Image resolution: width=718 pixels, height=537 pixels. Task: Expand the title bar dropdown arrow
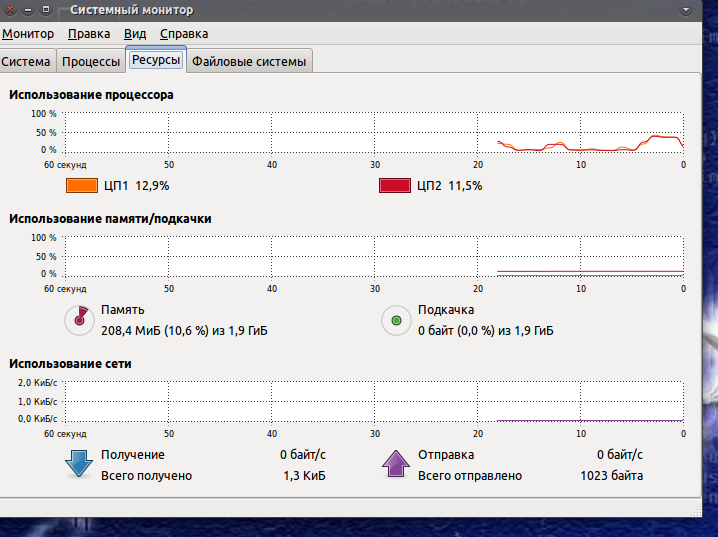(x=686, y=10)
